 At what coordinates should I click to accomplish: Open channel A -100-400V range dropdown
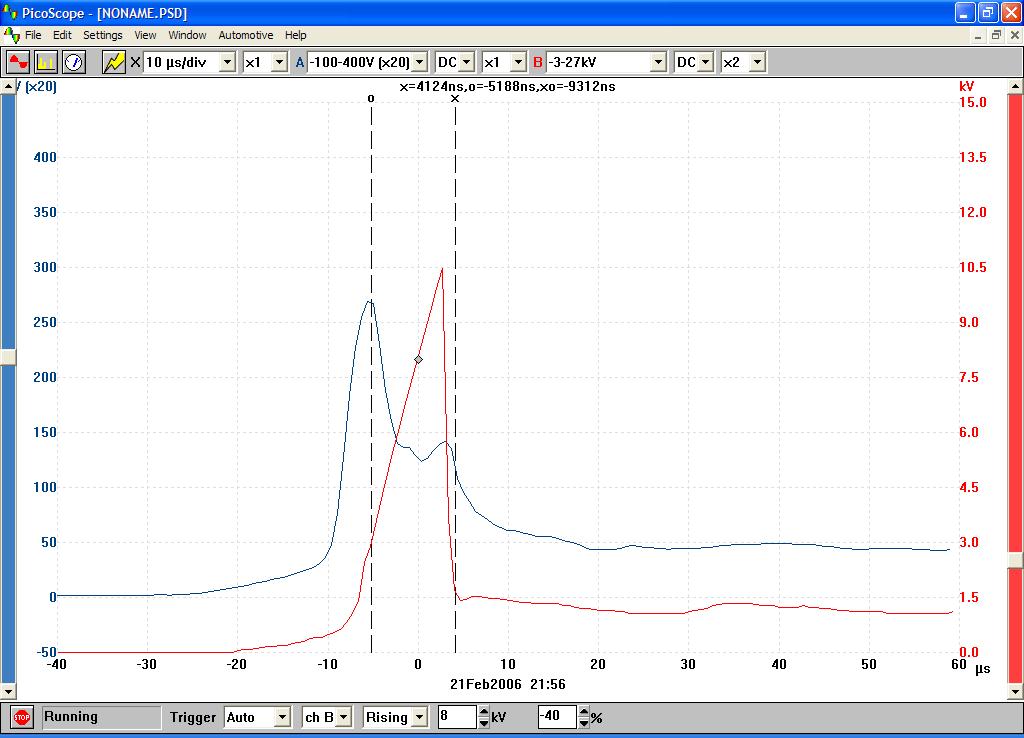point(418,62)
